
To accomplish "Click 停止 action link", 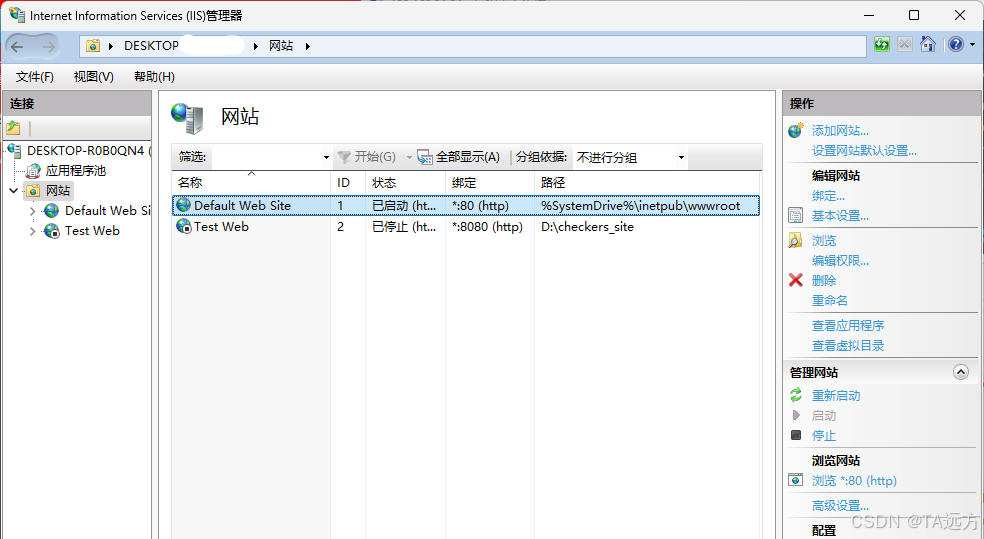I will click(824, 435).
